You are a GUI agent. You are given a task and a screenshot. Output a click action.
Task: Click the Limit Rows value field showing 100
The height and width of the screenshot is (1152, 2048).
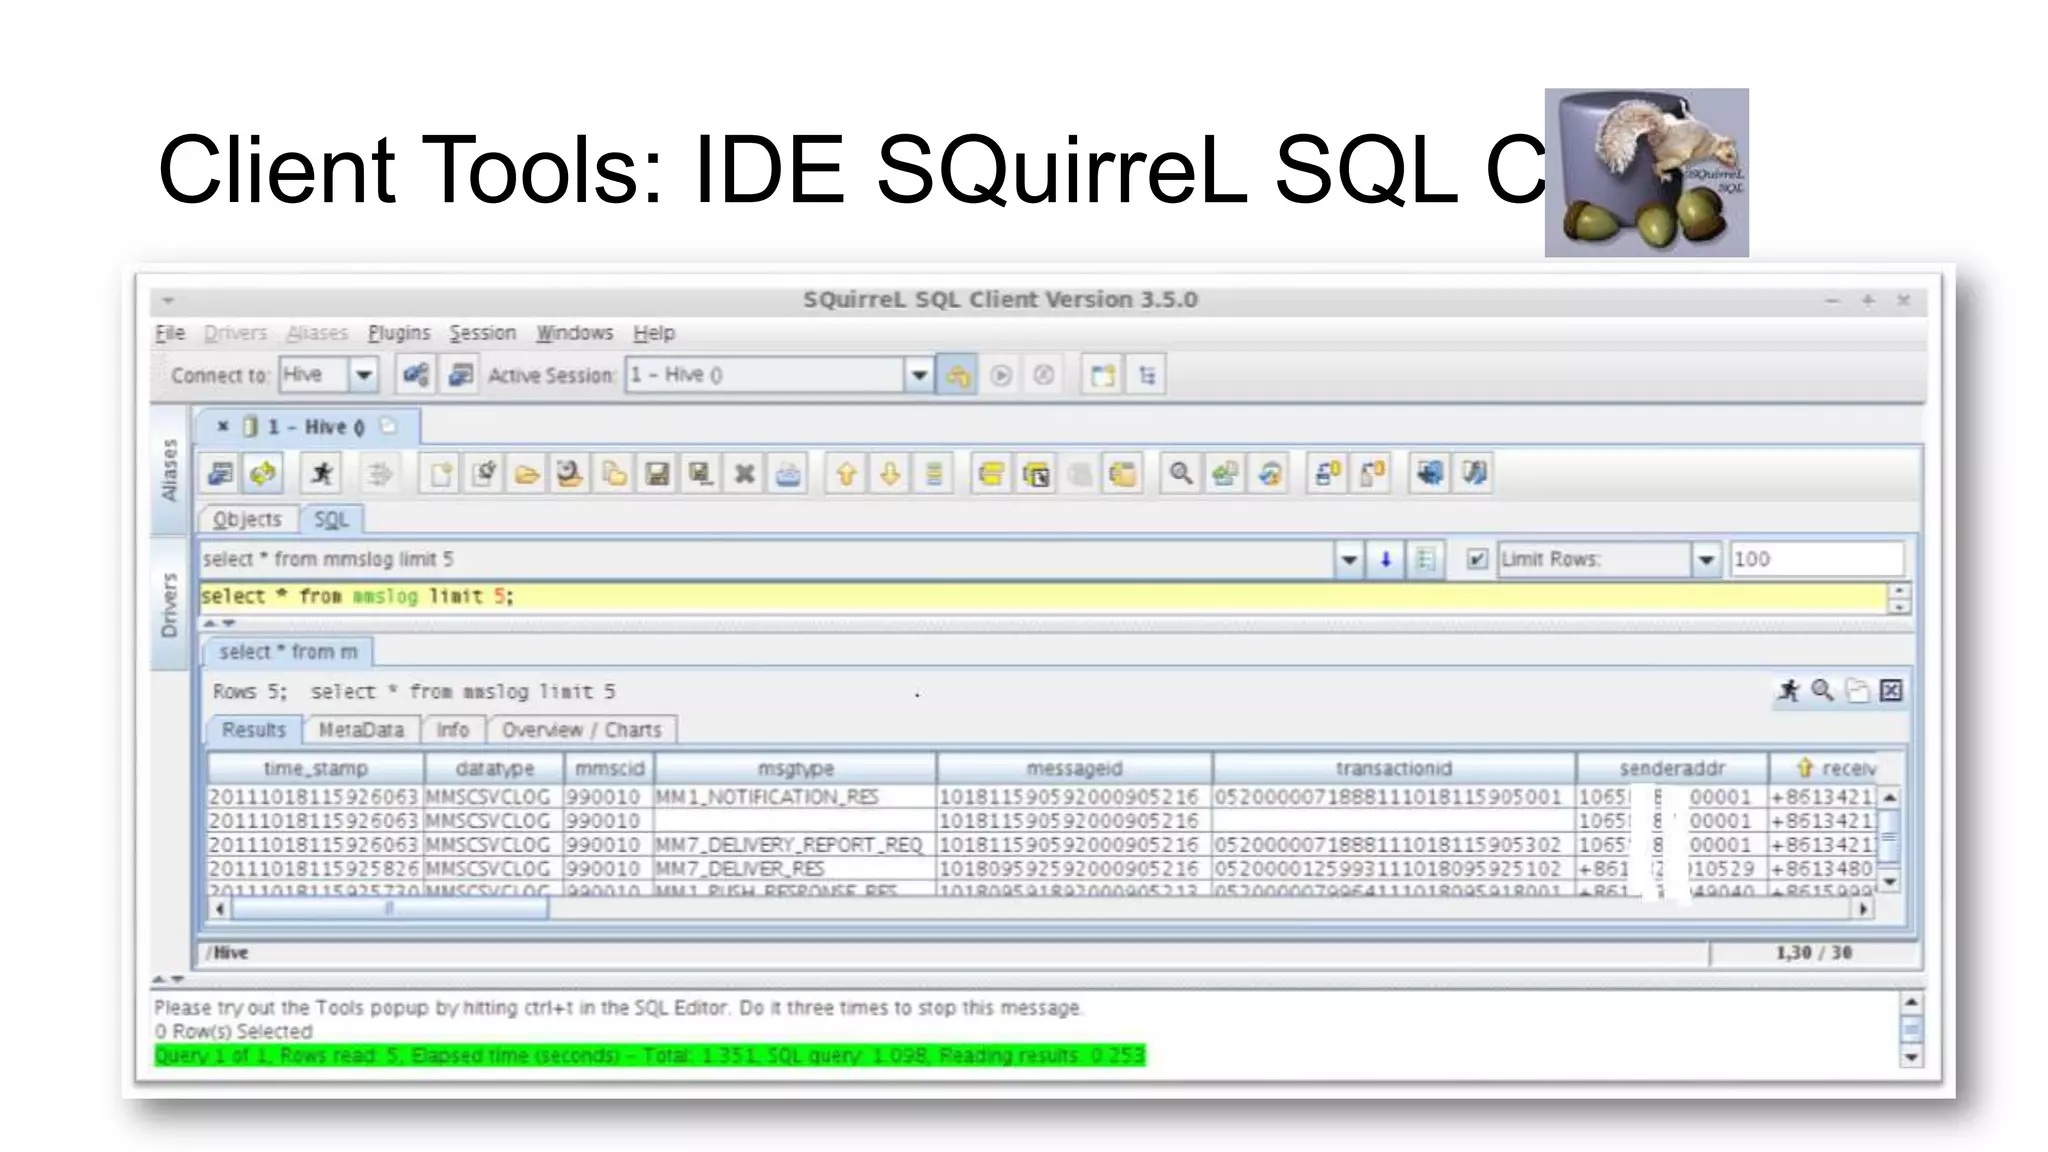[1816, 559]
